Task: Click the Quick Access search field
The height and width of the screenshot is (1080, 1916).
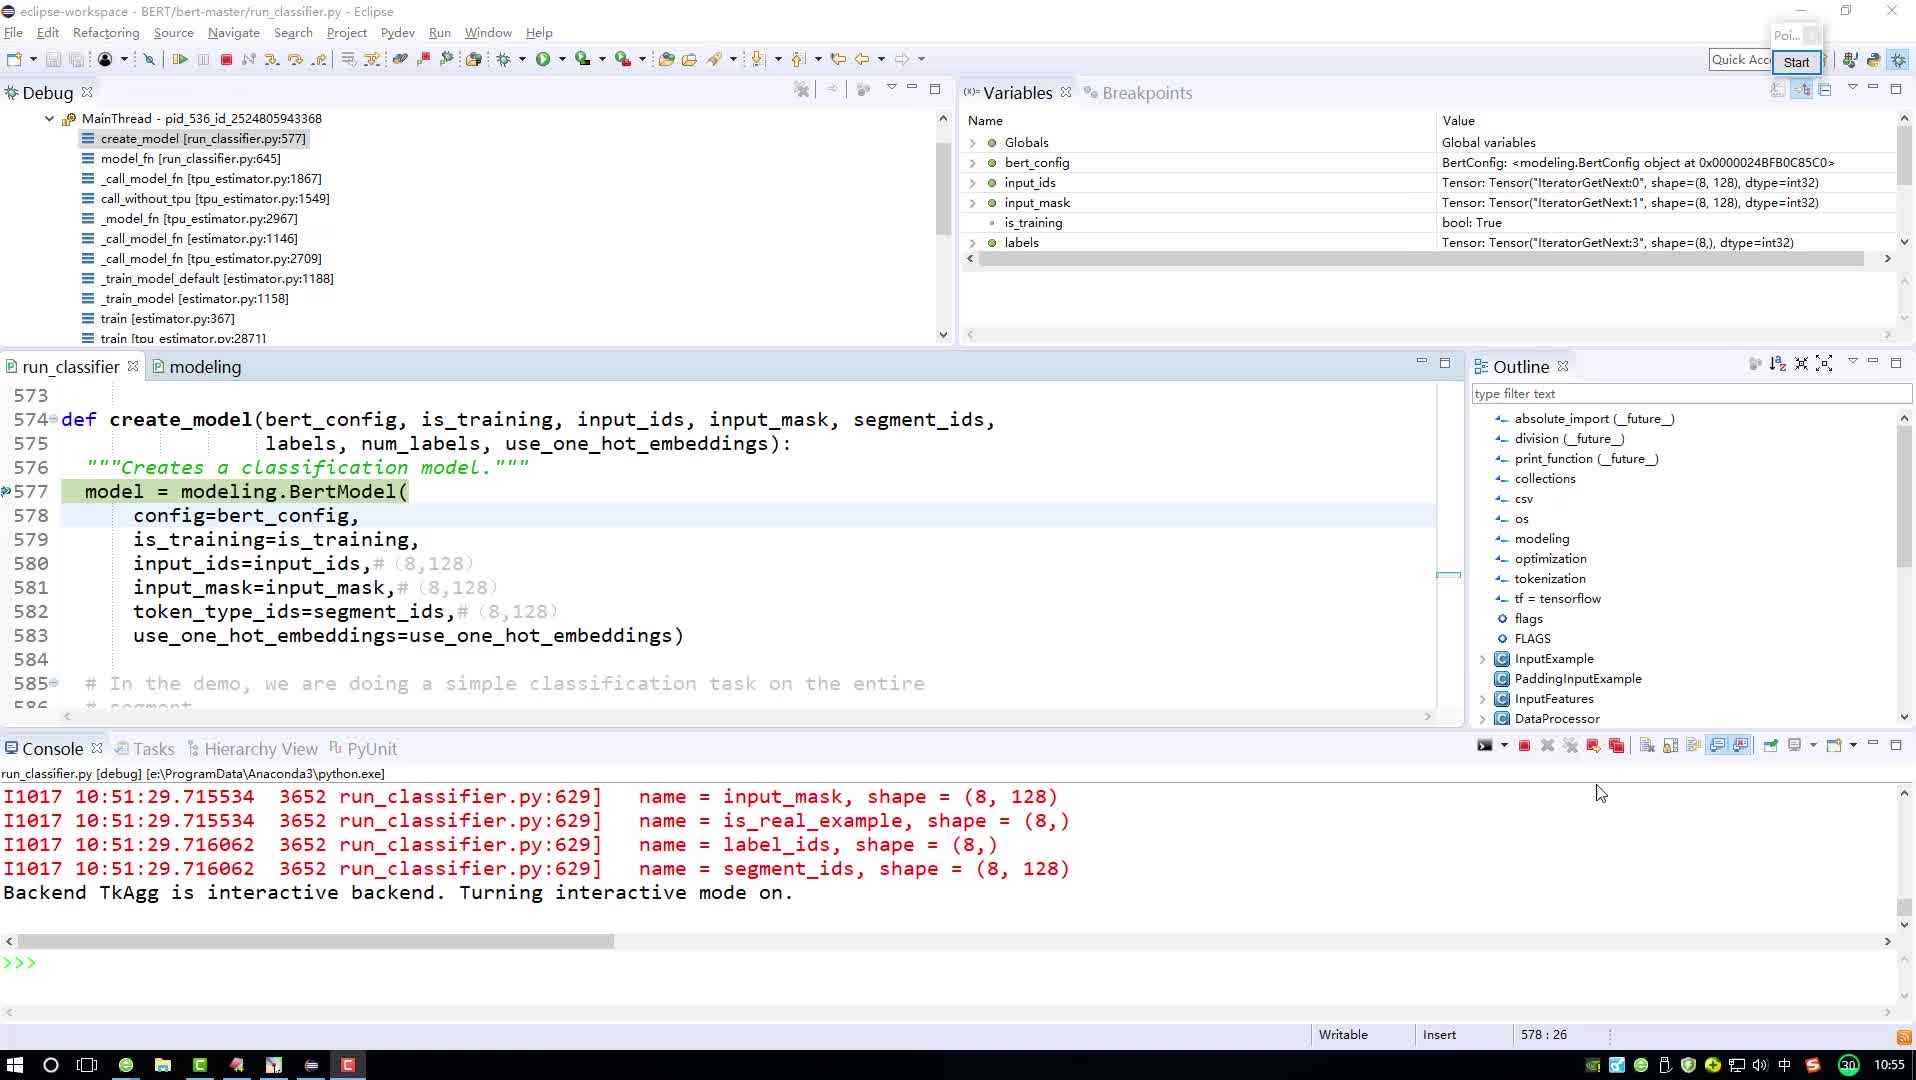Action: [x=1740, y=60]
